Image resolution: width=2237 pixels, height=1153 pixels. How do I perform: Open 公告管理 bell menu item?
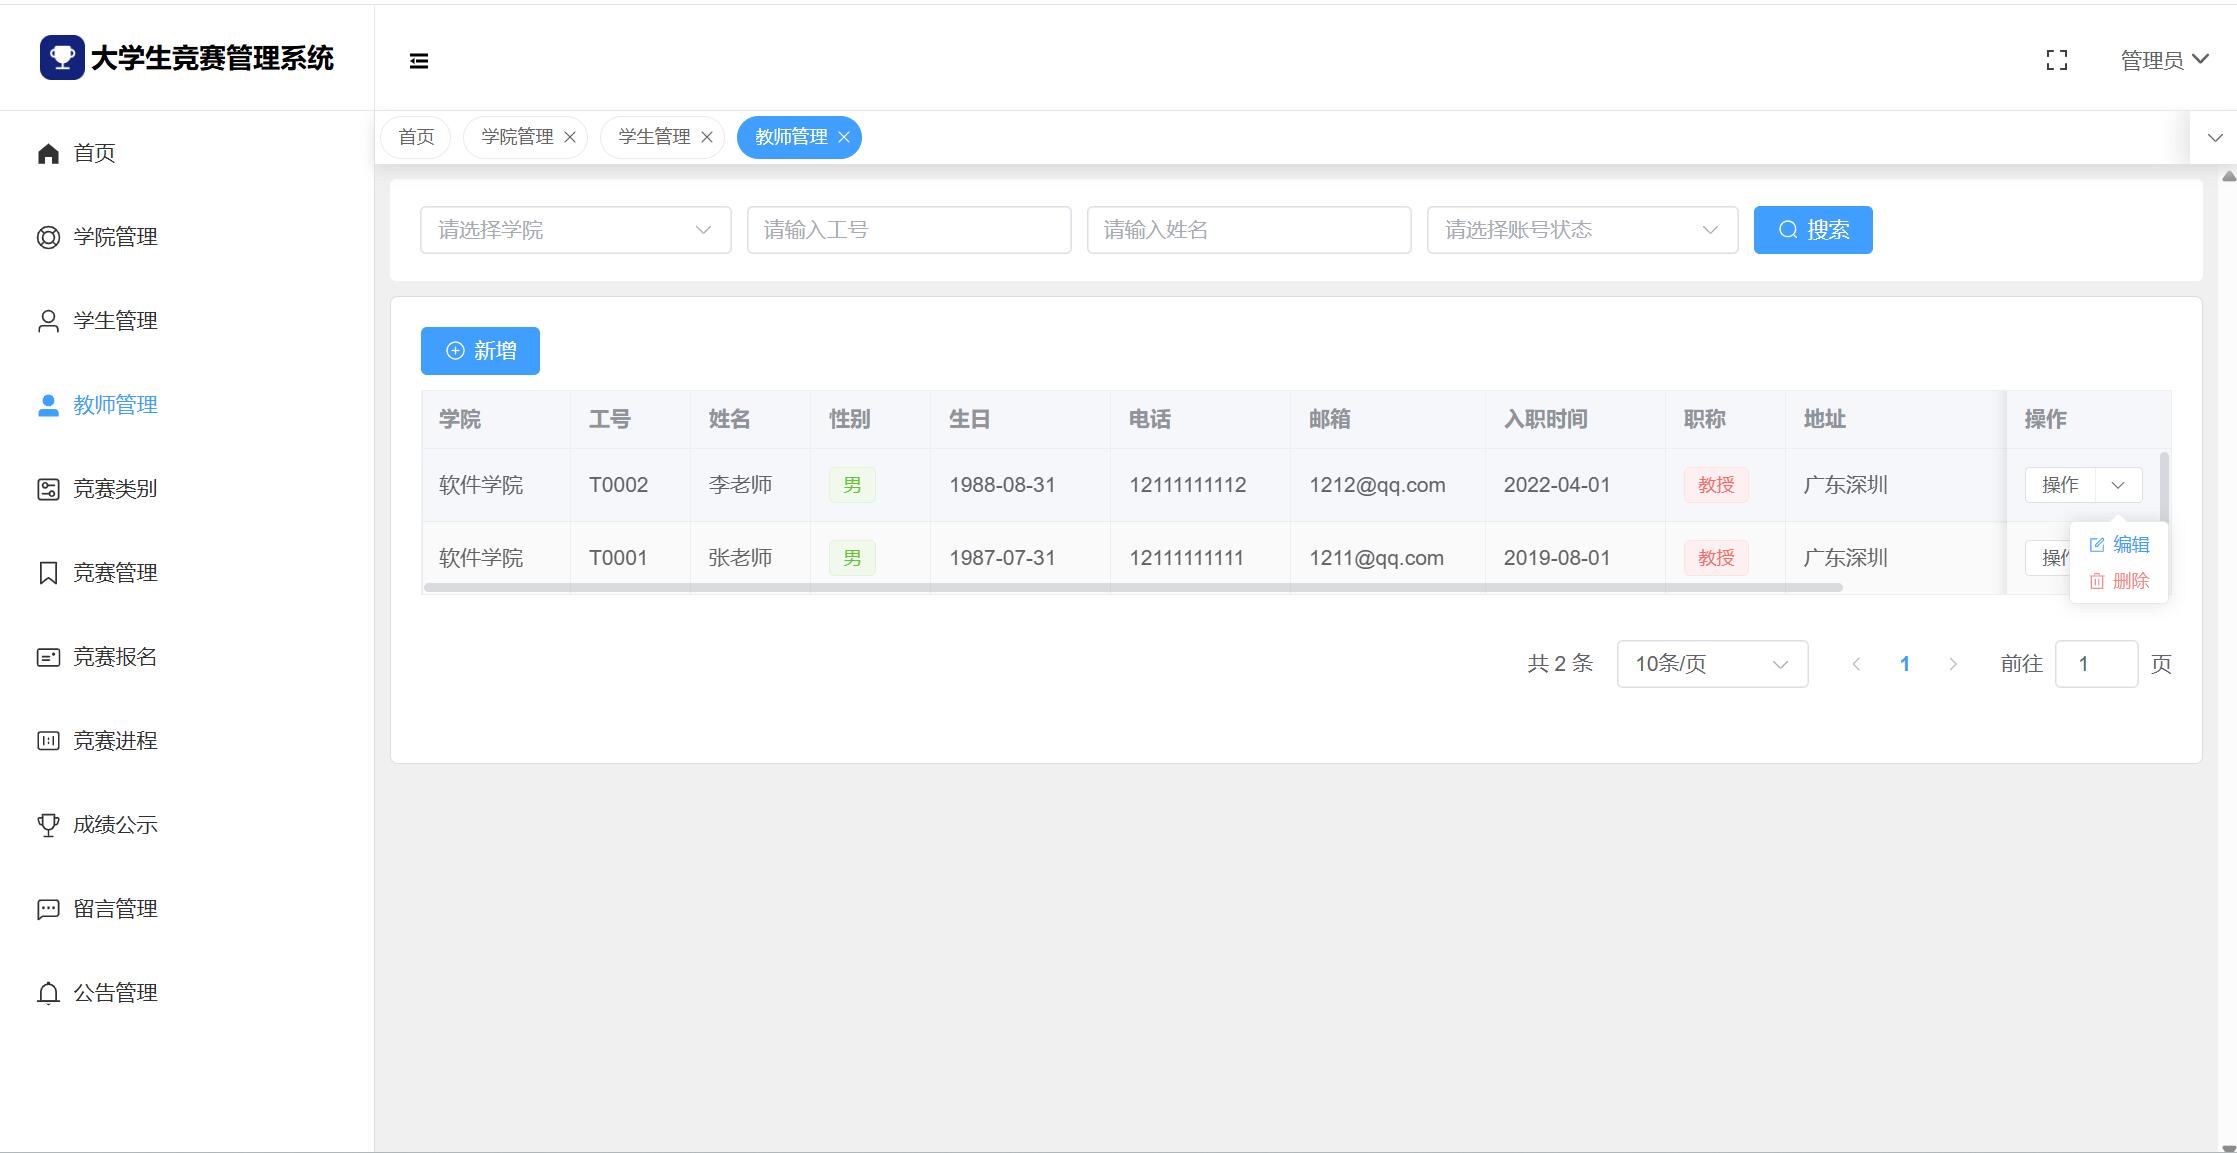click(114, 993)
